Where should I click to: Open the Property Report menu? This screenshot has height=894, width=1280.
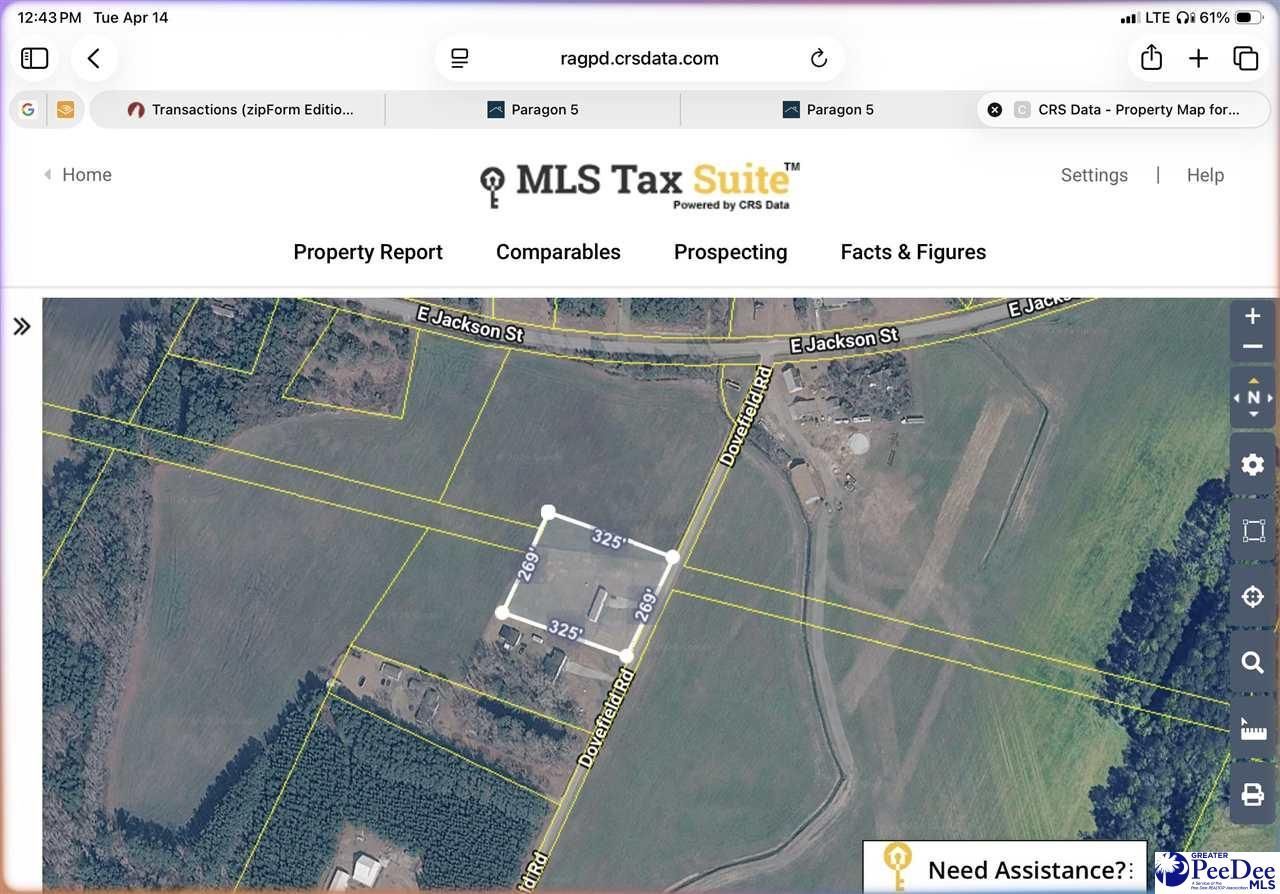pos(368,252)
